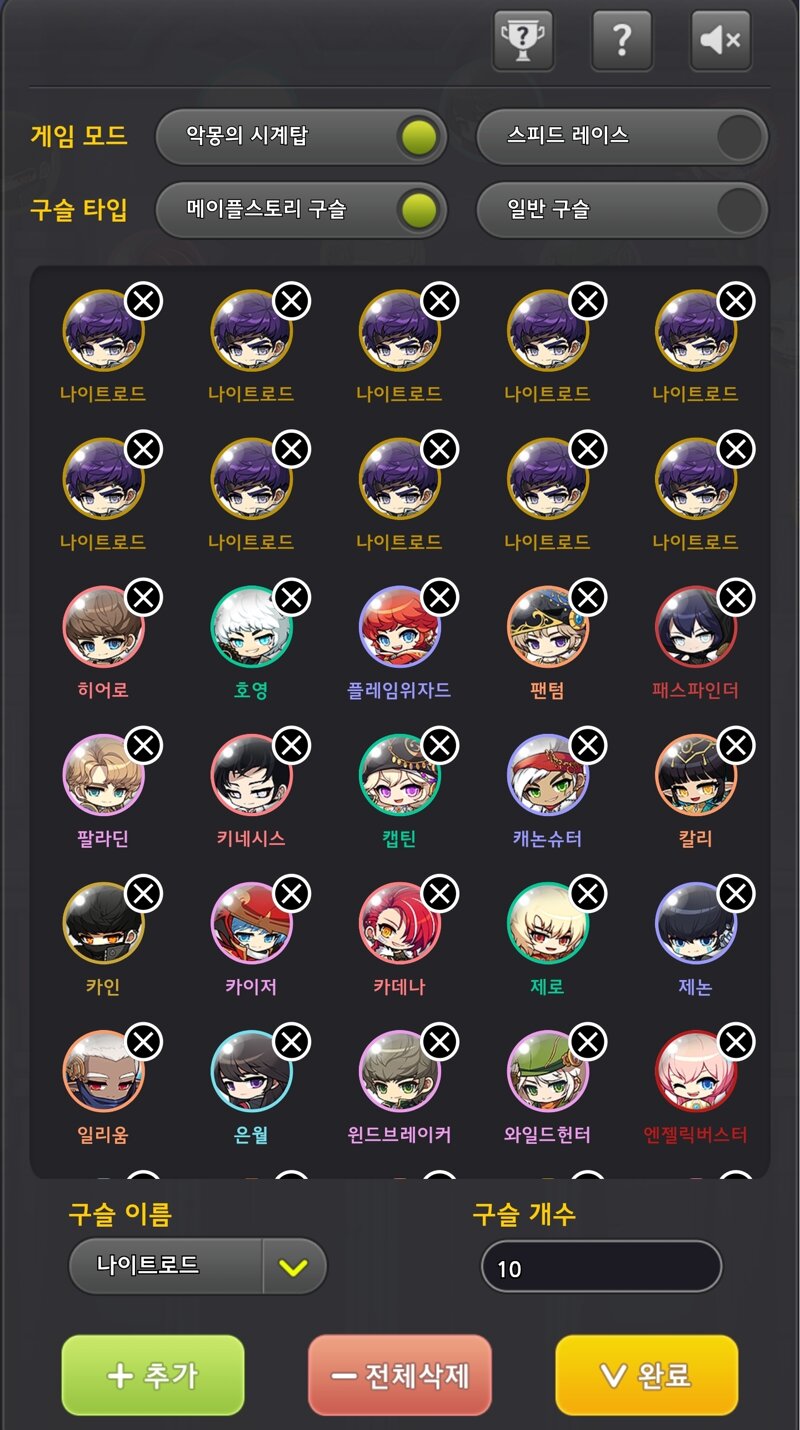
Task: Select 악몽의 시계탑 game mode
Action: (x=301, y=137)
